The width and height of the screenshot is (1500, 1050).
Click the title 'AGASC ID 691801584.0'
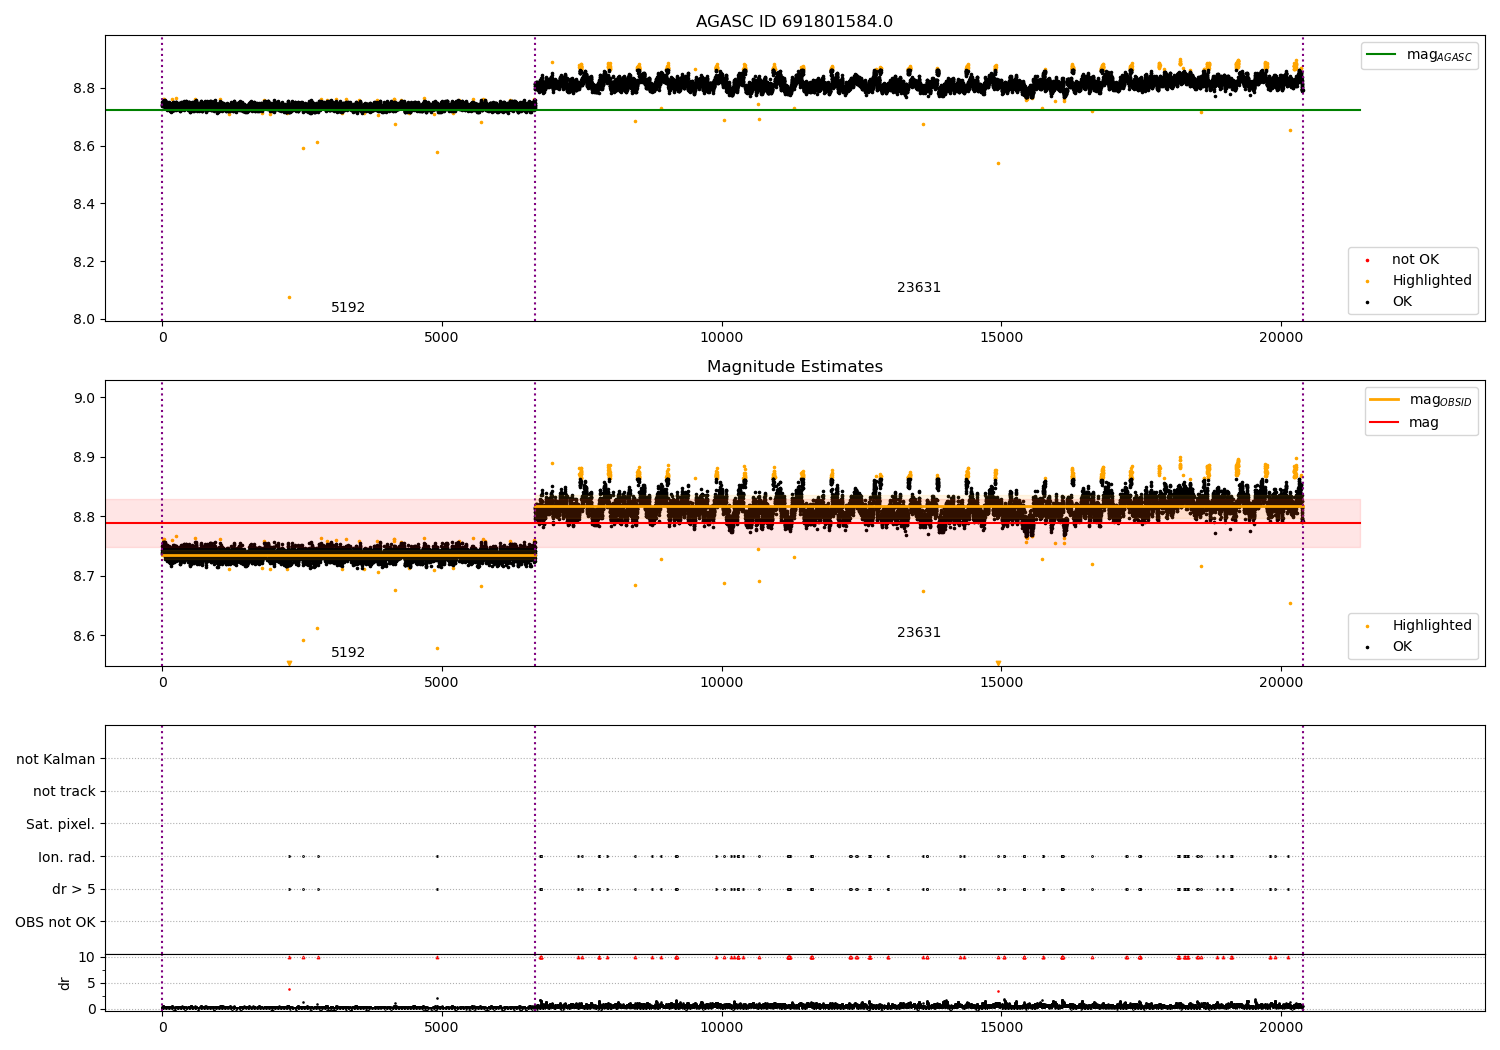click(795, 22)
